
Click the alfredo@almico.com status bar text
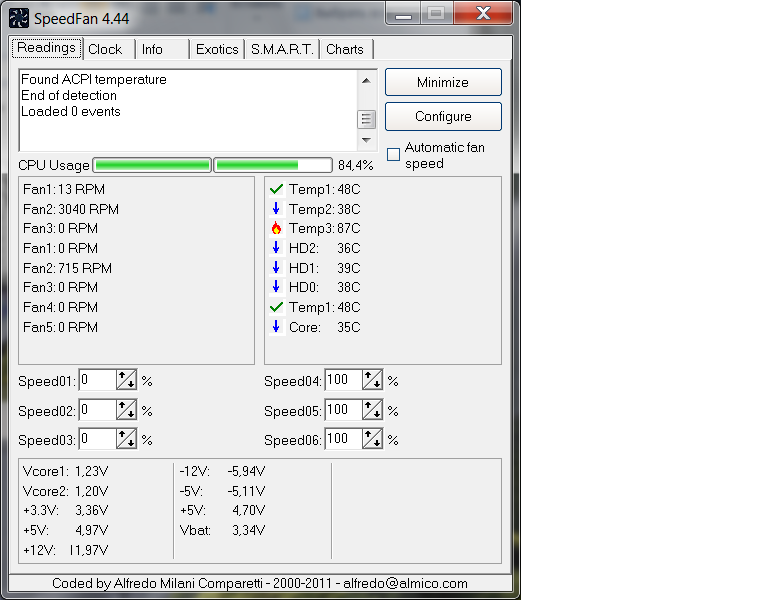pyautogui.click(x=405, y=583)
